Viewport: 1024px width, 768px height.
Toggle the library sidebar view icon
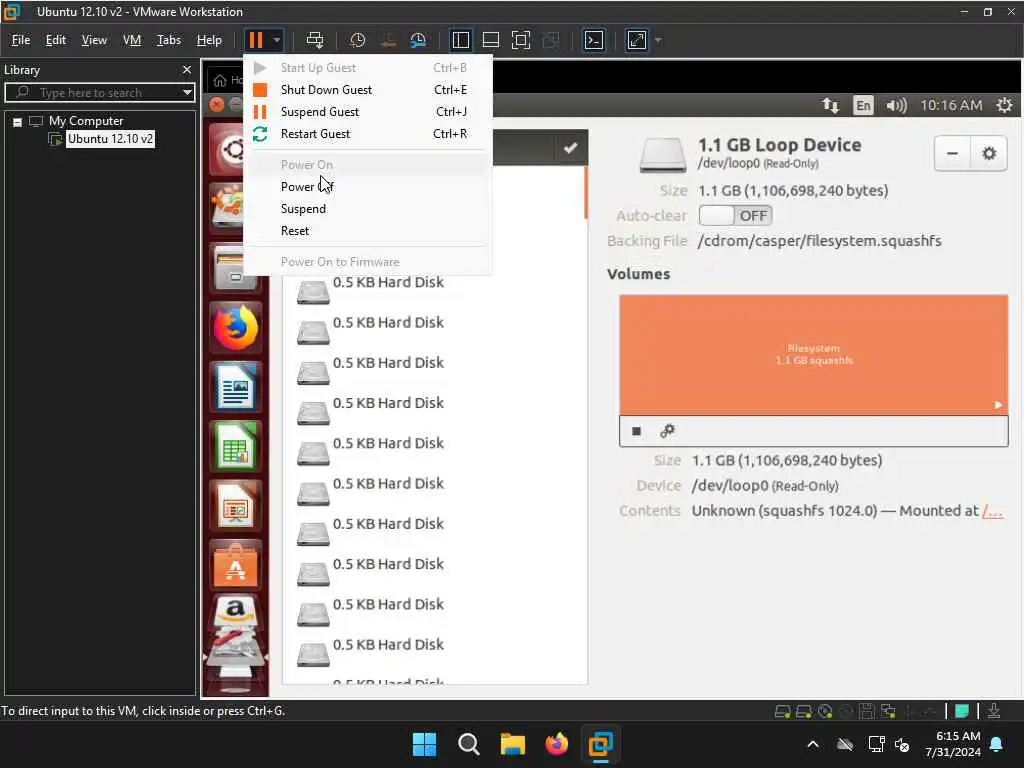[460, 40]
